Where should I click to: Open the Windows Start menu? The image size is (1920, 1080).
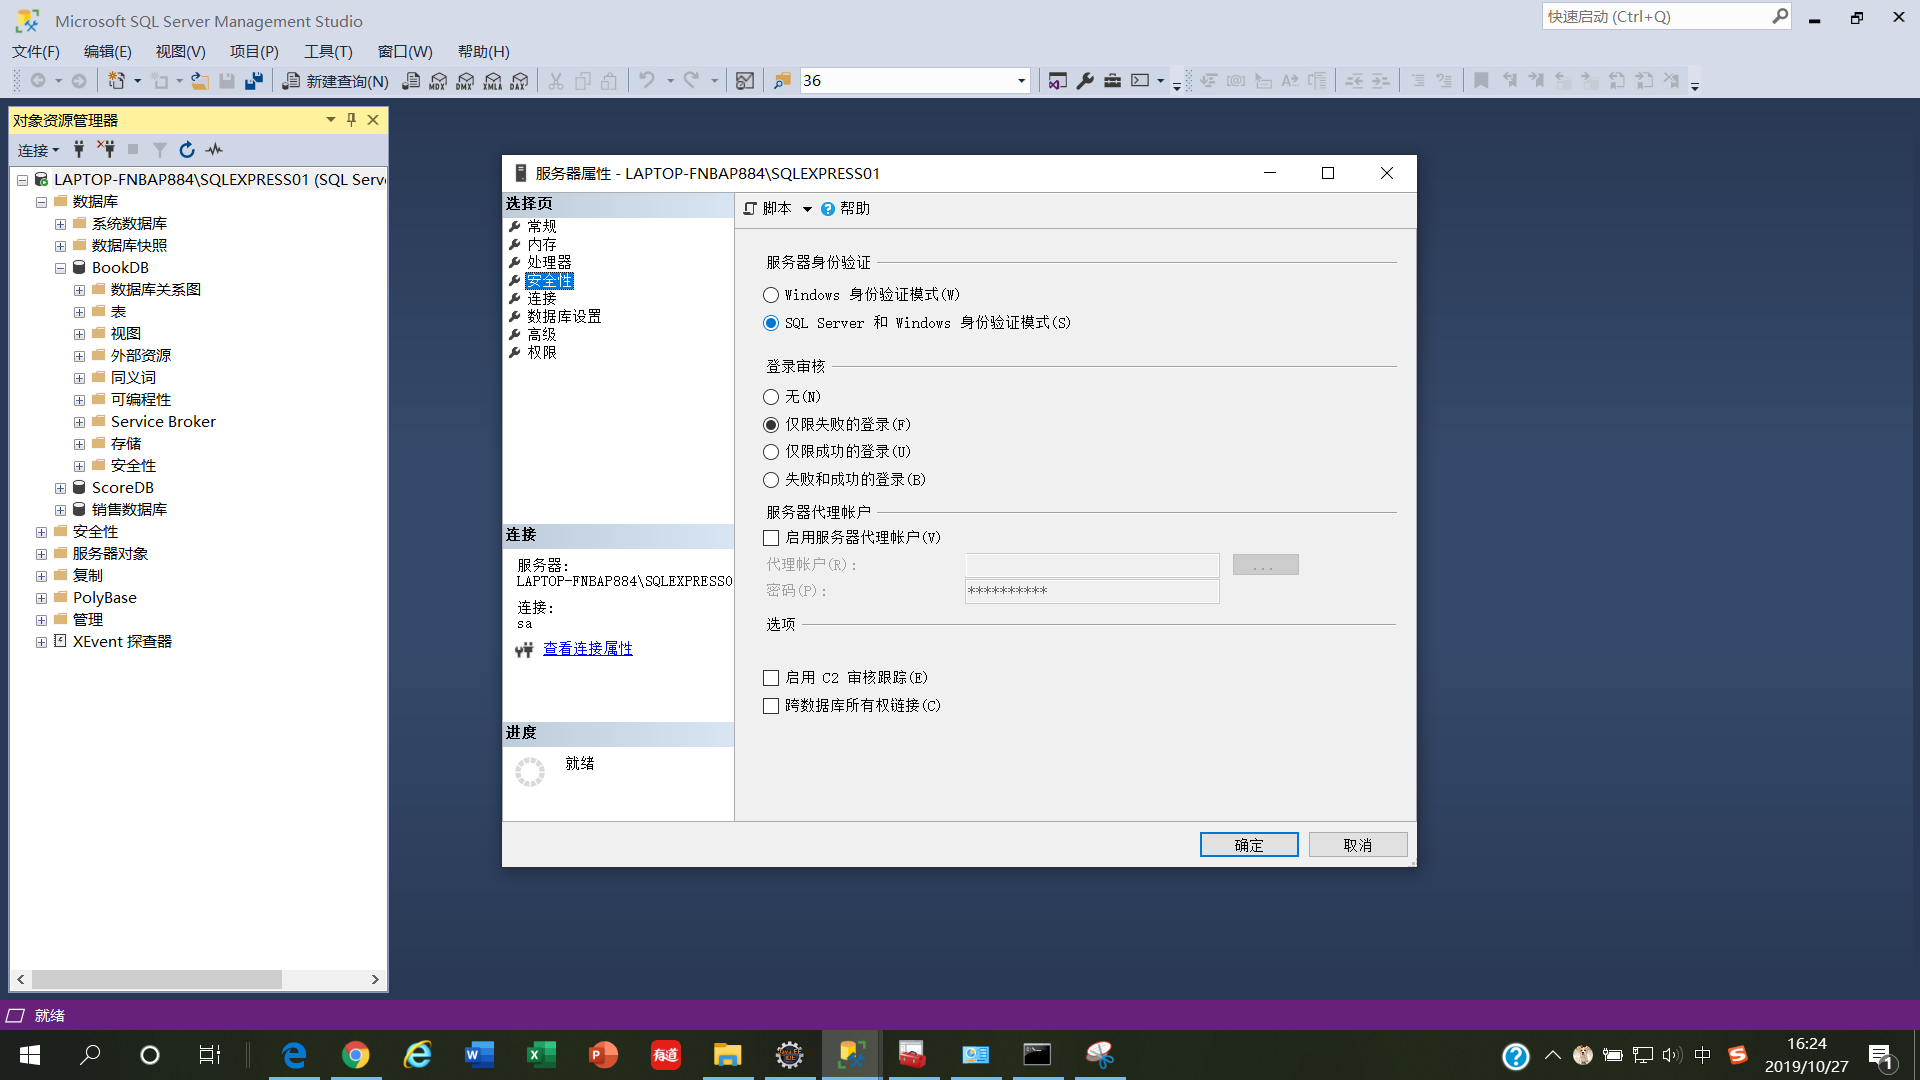[x=30, y=1055]
